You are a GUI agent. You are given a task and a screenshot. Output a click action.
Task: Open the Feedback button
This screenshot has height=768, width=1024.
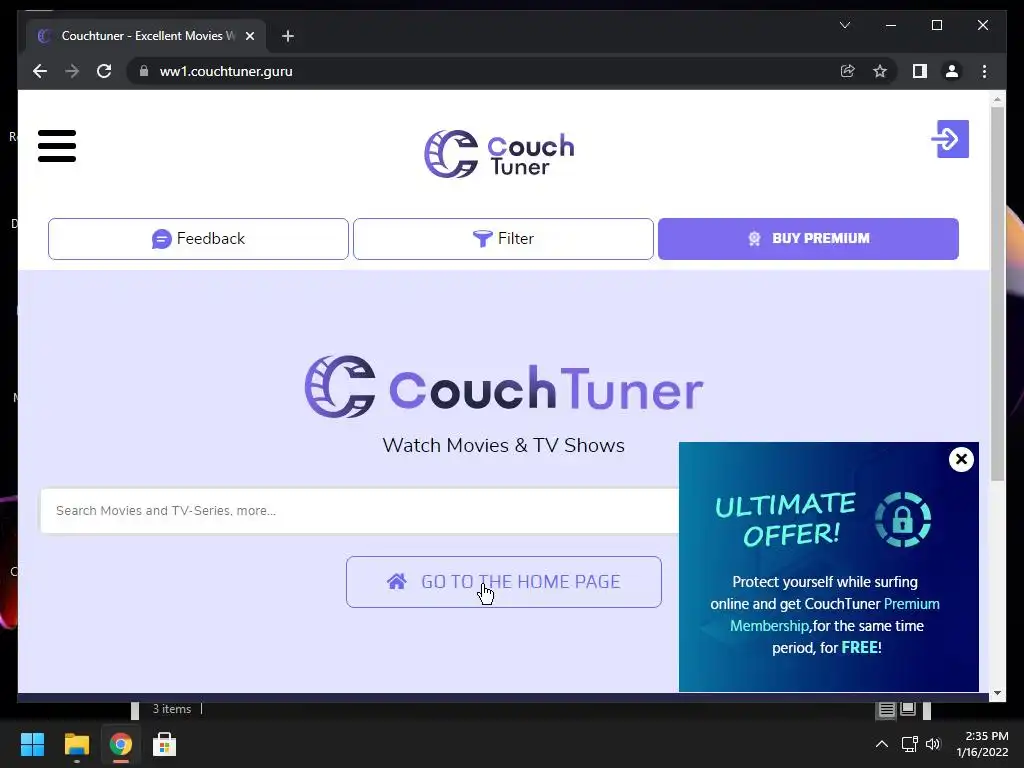coord(198,239)
